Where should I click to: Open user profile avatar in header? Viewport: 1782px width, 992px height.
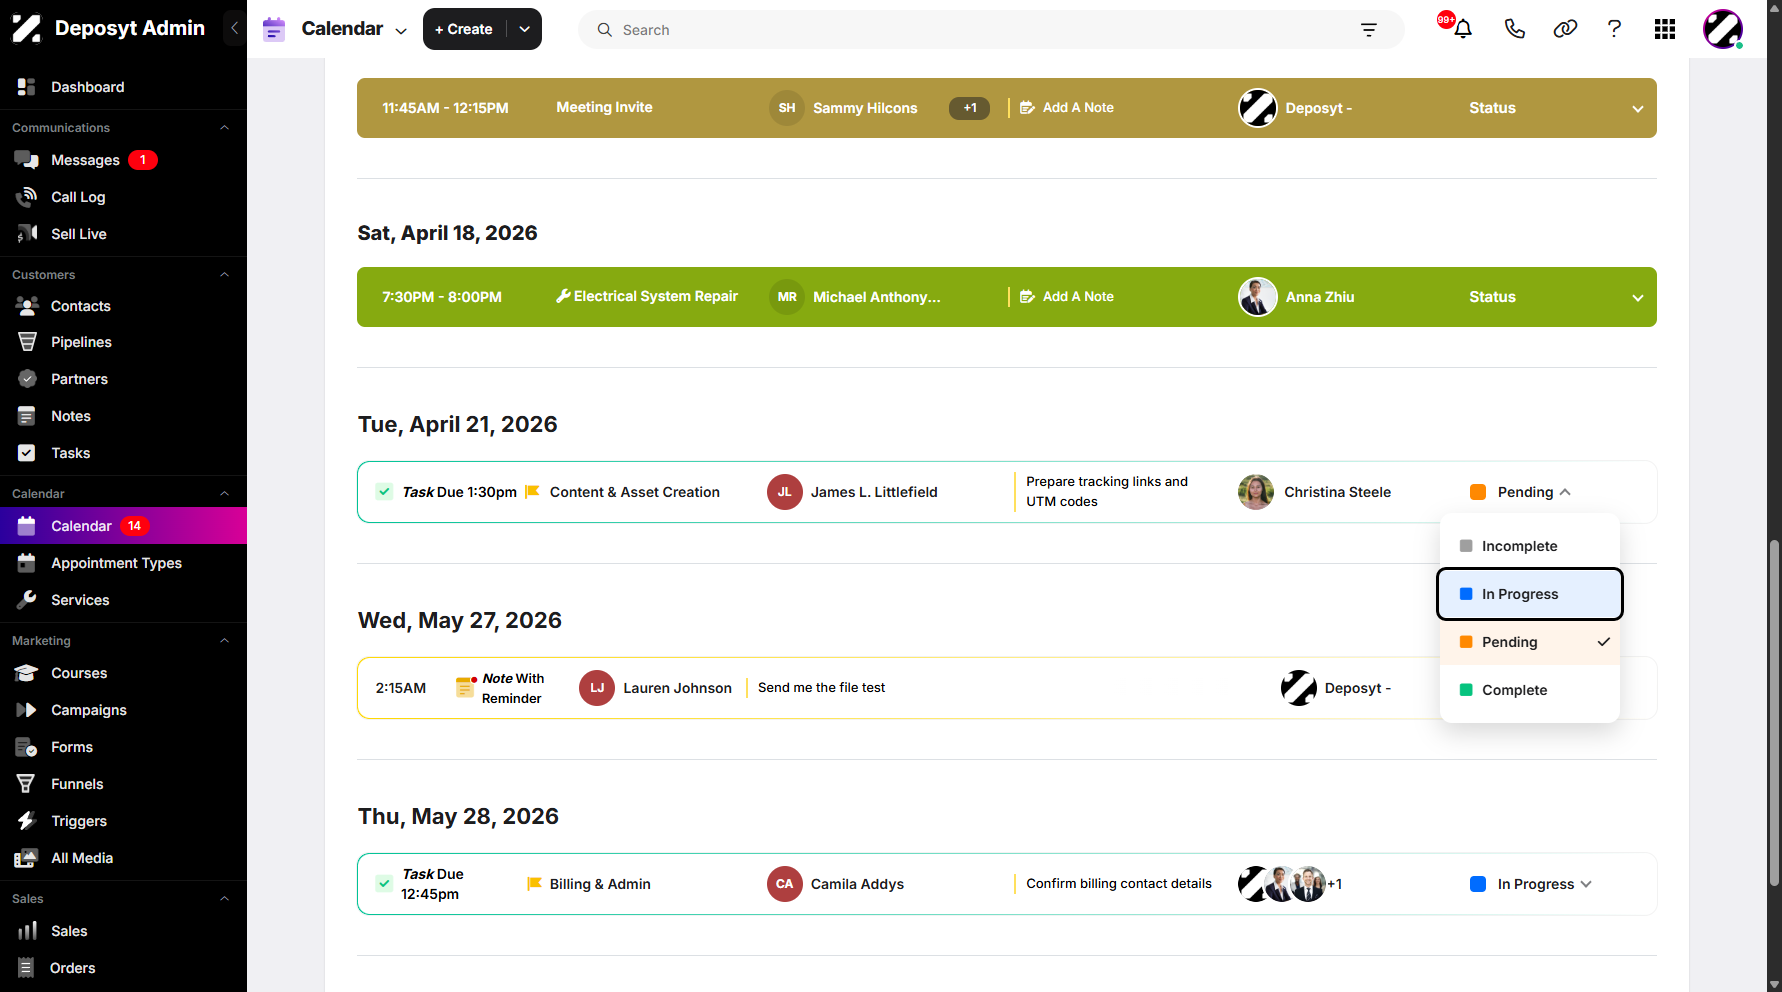coord(1723,29)
